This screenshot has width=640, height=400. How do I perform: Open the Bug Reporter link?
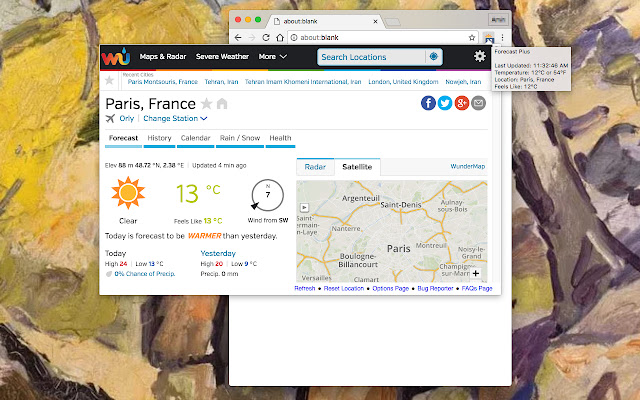(x=435, y=288)
